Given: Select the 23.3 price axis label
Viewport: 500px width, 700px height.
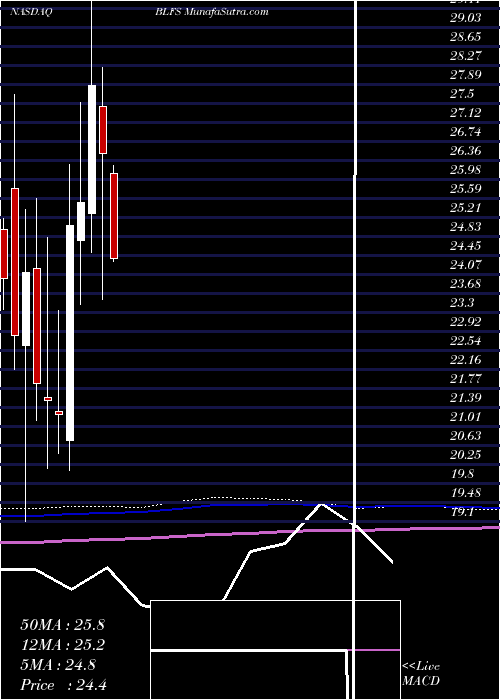Looking at the screenshot, I should [462, 303].
